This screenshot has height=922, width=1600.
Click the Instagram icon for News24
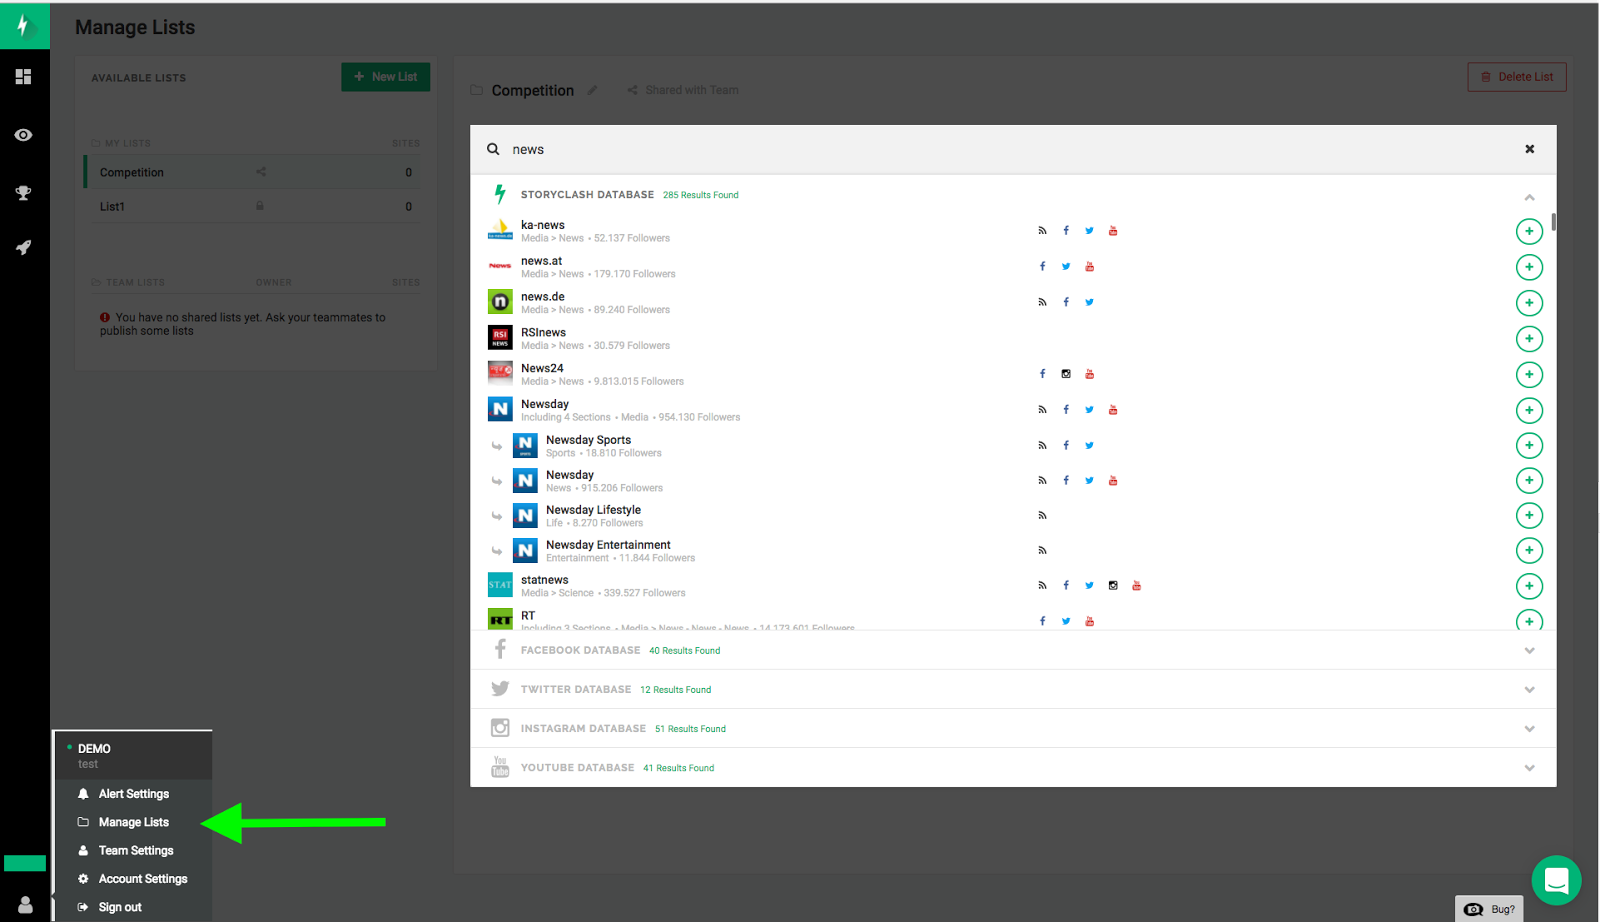click(1066, 374)
